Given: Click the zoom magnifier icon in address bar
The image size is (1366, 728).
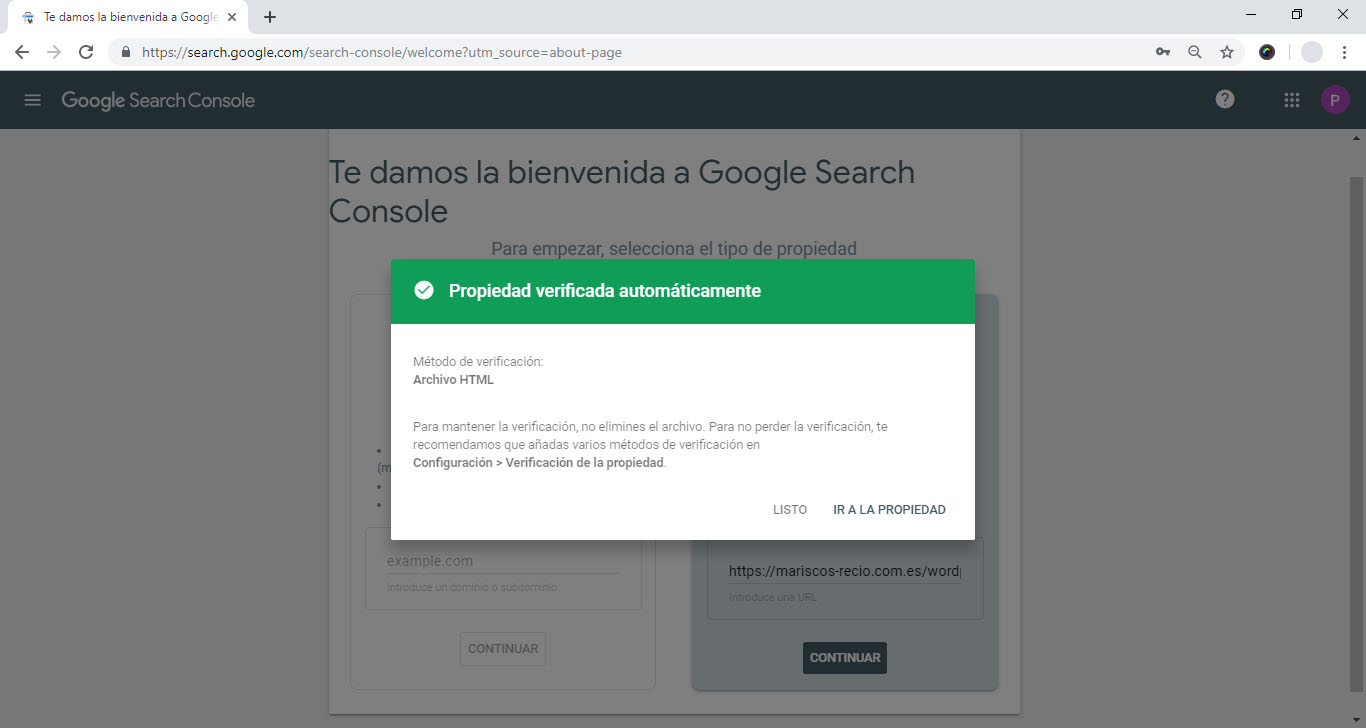Looking at the screenshot, I should click(x=1195, y=52).
